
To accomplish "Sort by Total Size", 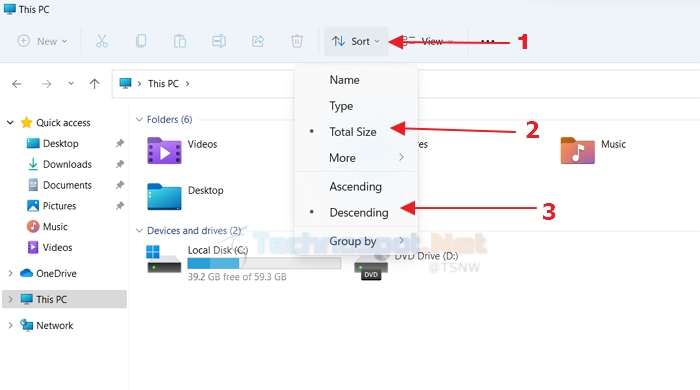I will tap(356, 132).
